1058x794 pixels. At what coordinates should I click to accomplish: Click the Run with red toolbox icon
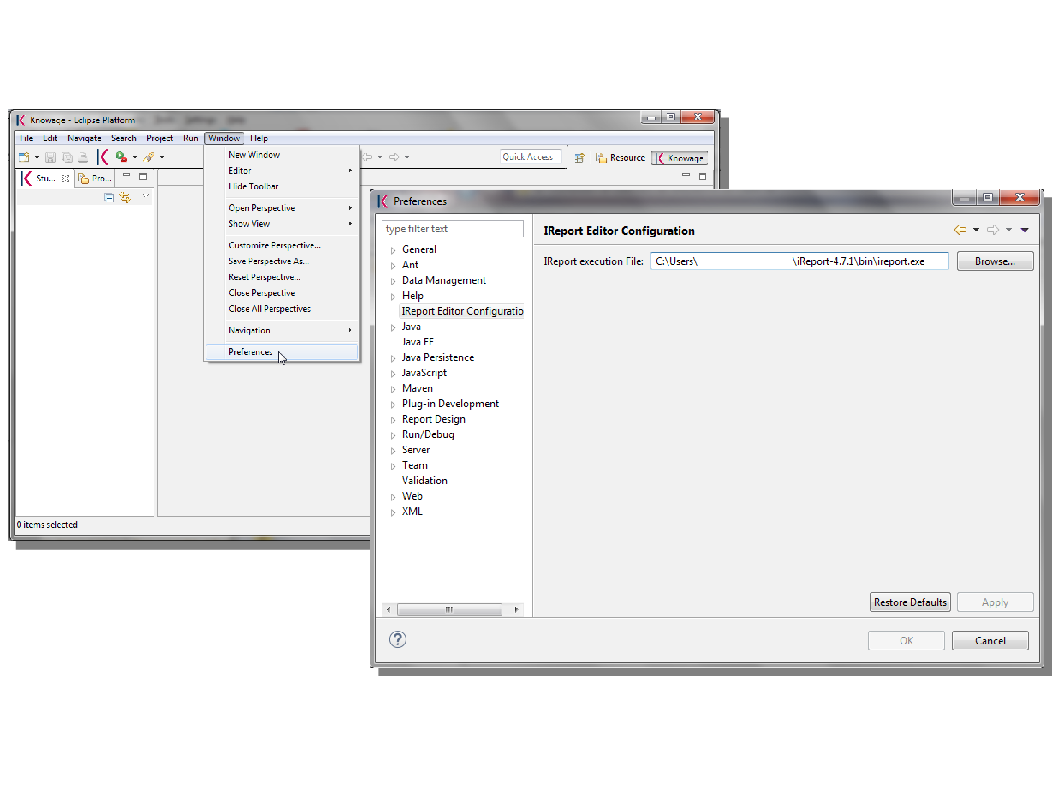click(x=121, y=157)
